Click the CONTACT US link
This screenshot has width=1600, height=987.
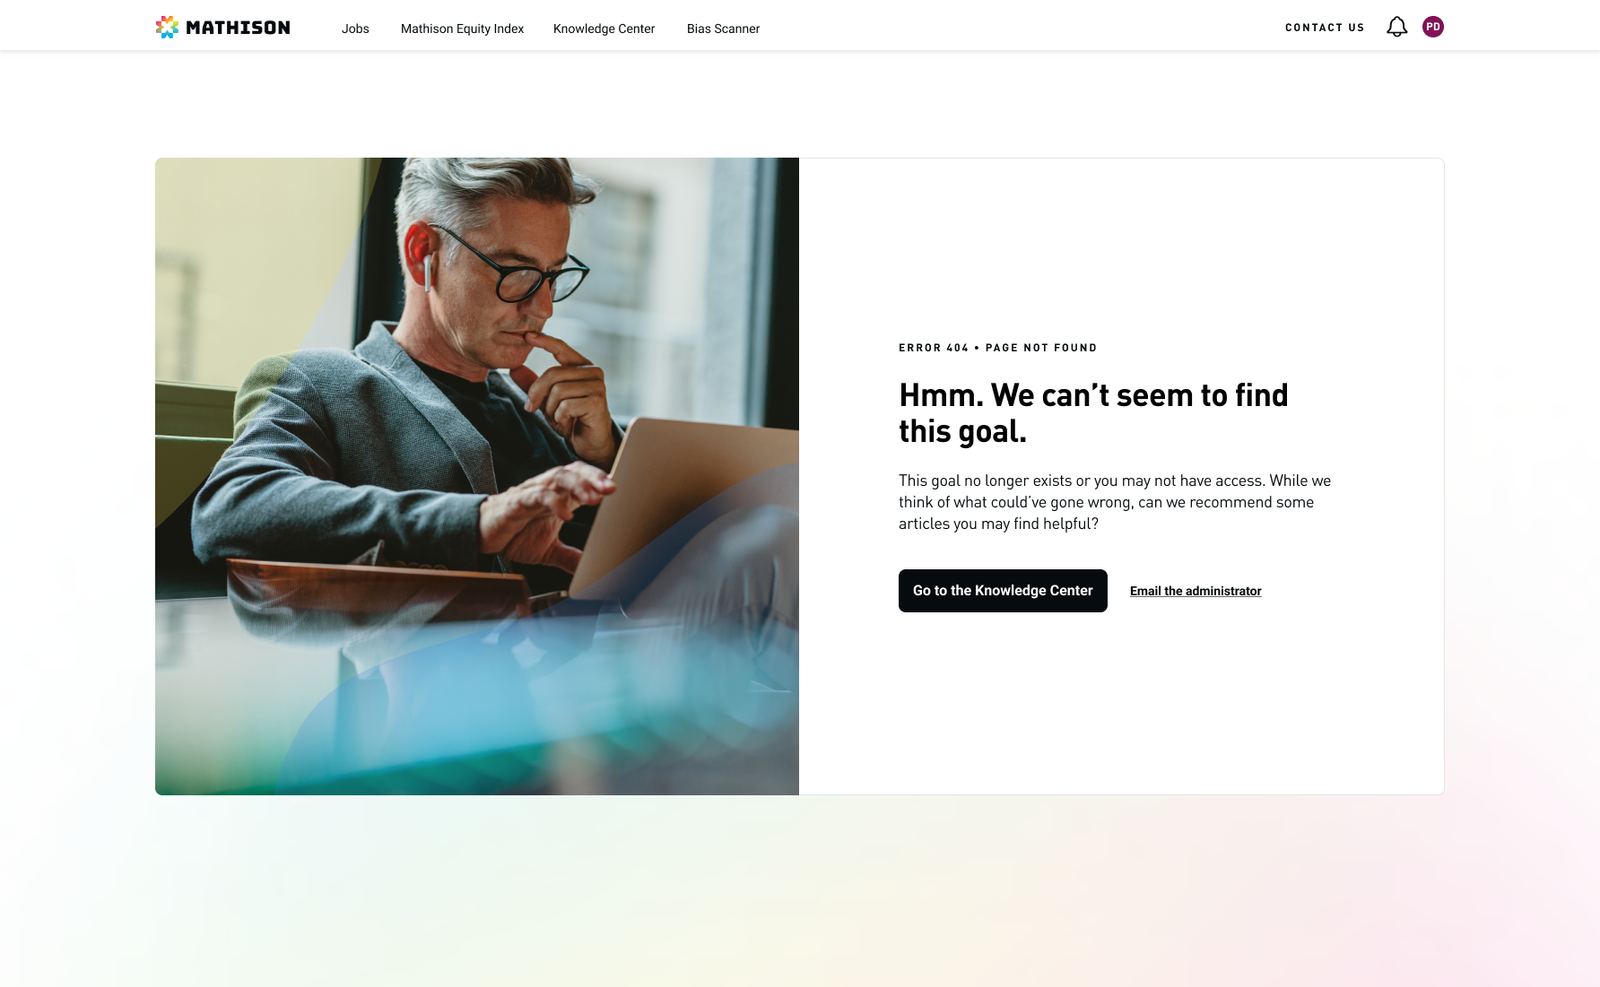[1324, 28]
